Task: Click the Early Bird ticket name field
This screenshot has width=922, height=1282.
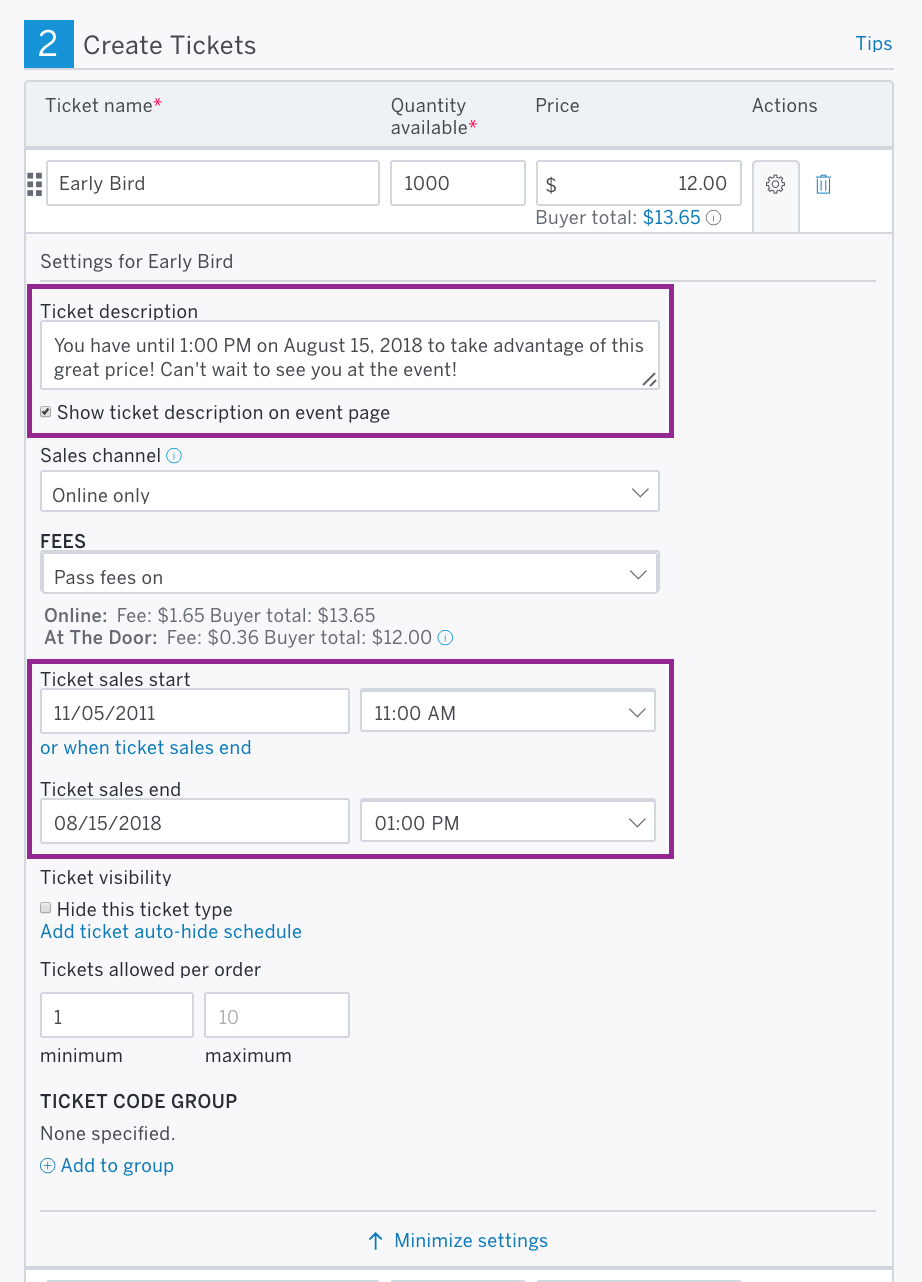Action: (213, 183)
